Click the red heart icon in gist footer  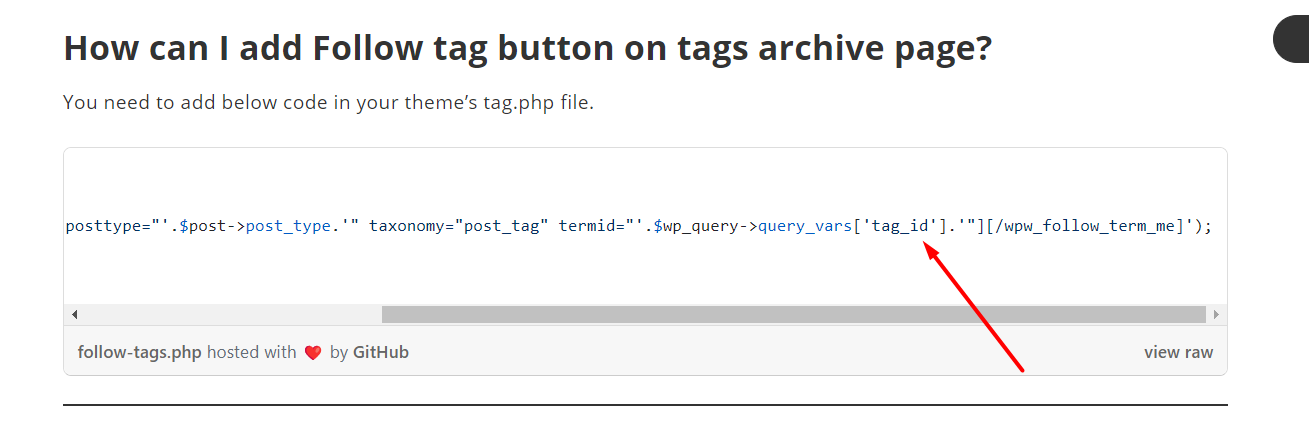(x=313, y=352)
